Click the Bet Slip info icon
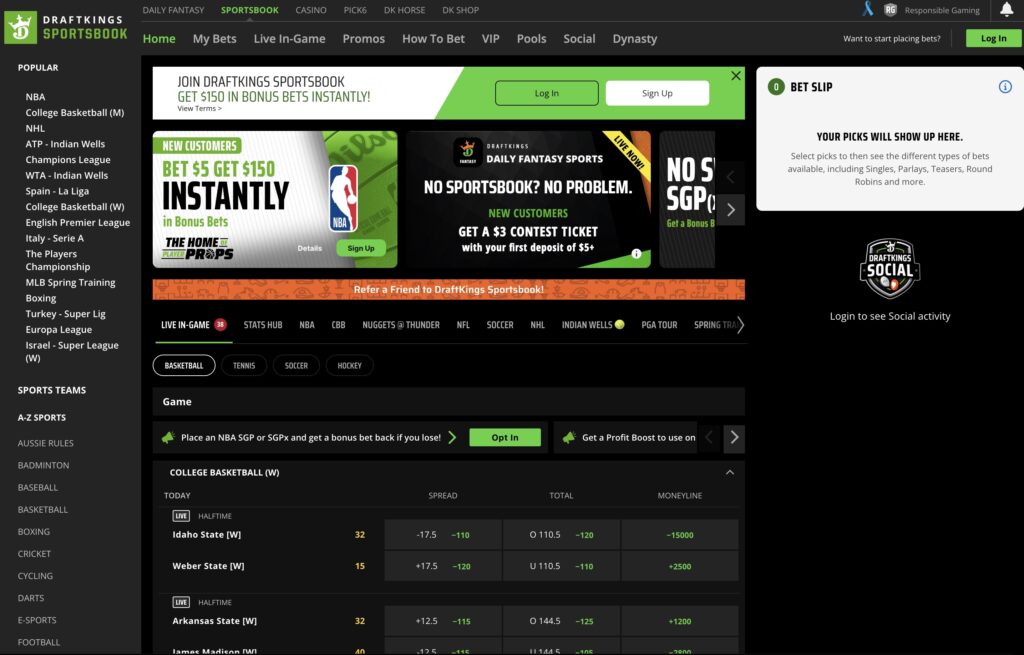Image resolution: width=1024 pixels, height=655 pixels. pos(1005,87)
